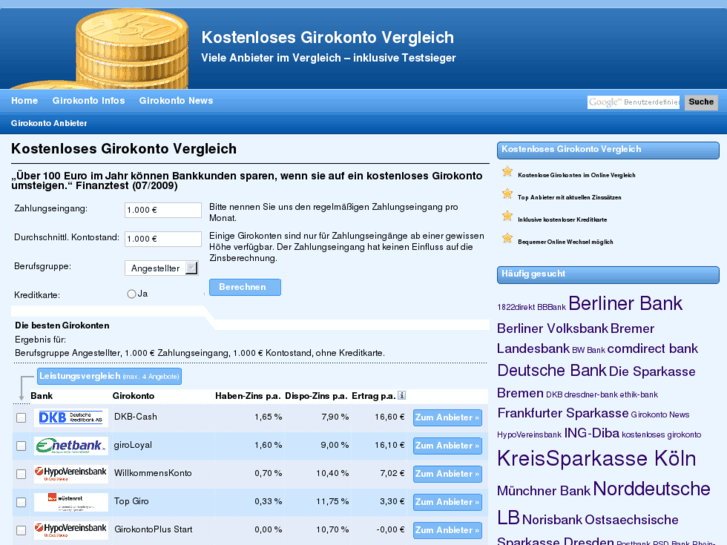This screenshot has height=545, width=727.
Task: Click the star icon beside Inklusive kostenloser Kreditkarte
Action: pyautogui.click(x=507, y=216)
